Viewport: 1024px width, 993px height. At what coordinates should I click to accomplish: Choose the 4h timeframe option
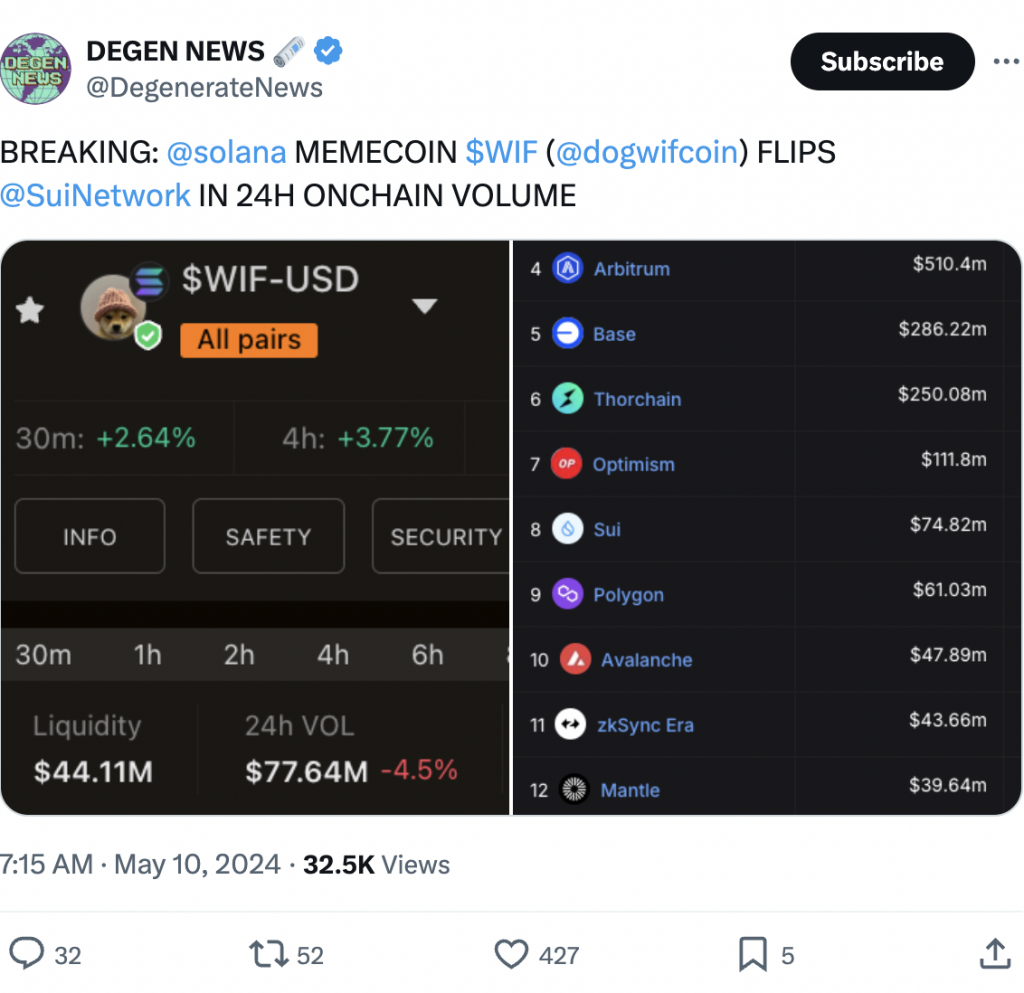(x=333, y=655)
